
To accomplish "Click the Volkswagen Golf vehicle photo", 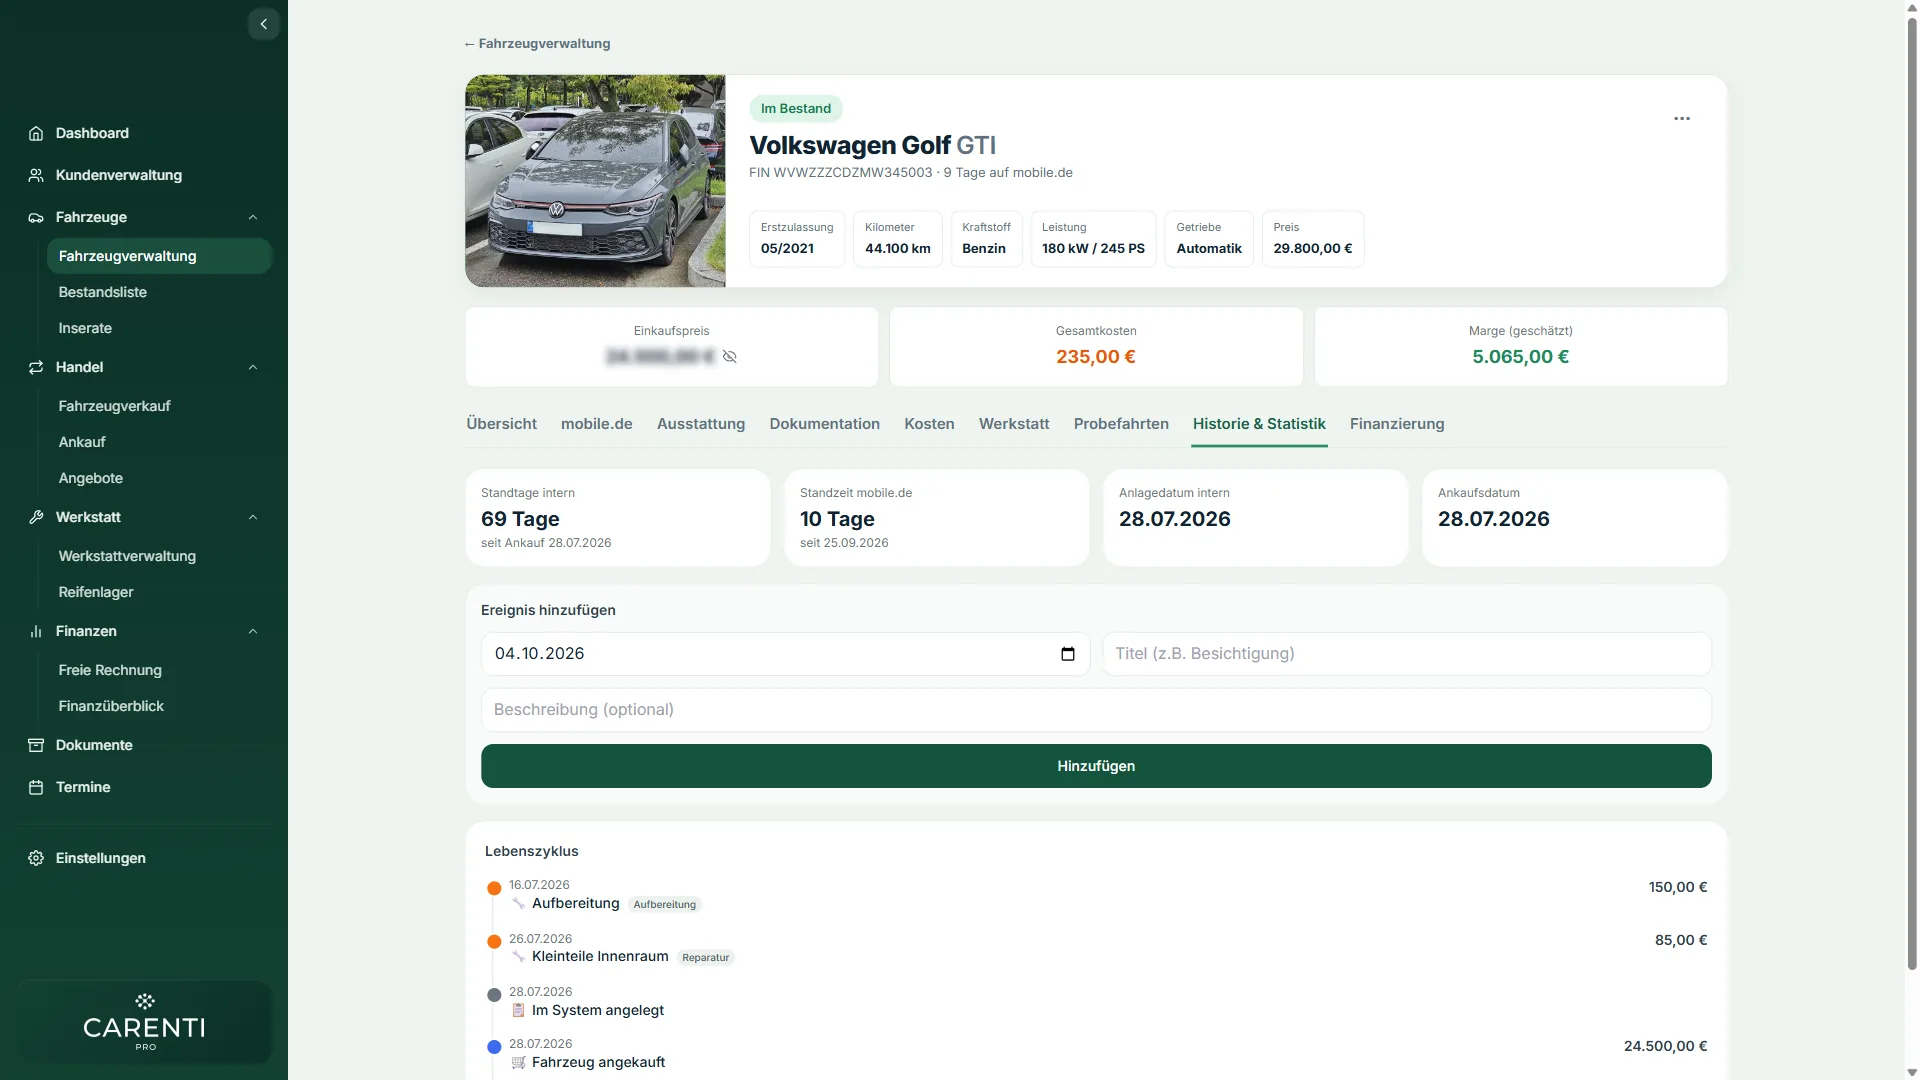I will pyautogui.click(x=595, y=181).
